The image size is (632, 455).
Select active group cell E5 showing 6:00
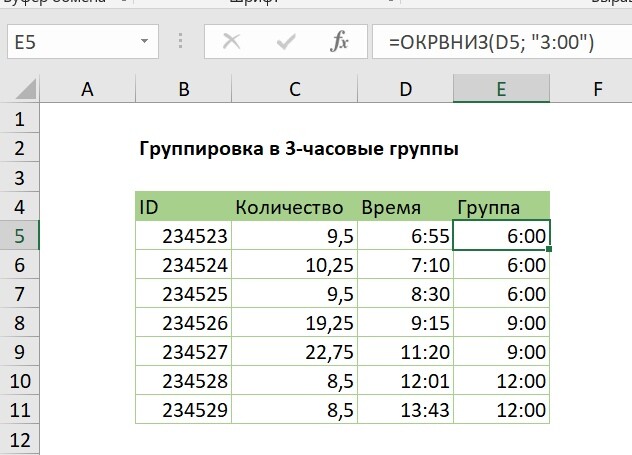pyautogui.click(x=501, y=235)
